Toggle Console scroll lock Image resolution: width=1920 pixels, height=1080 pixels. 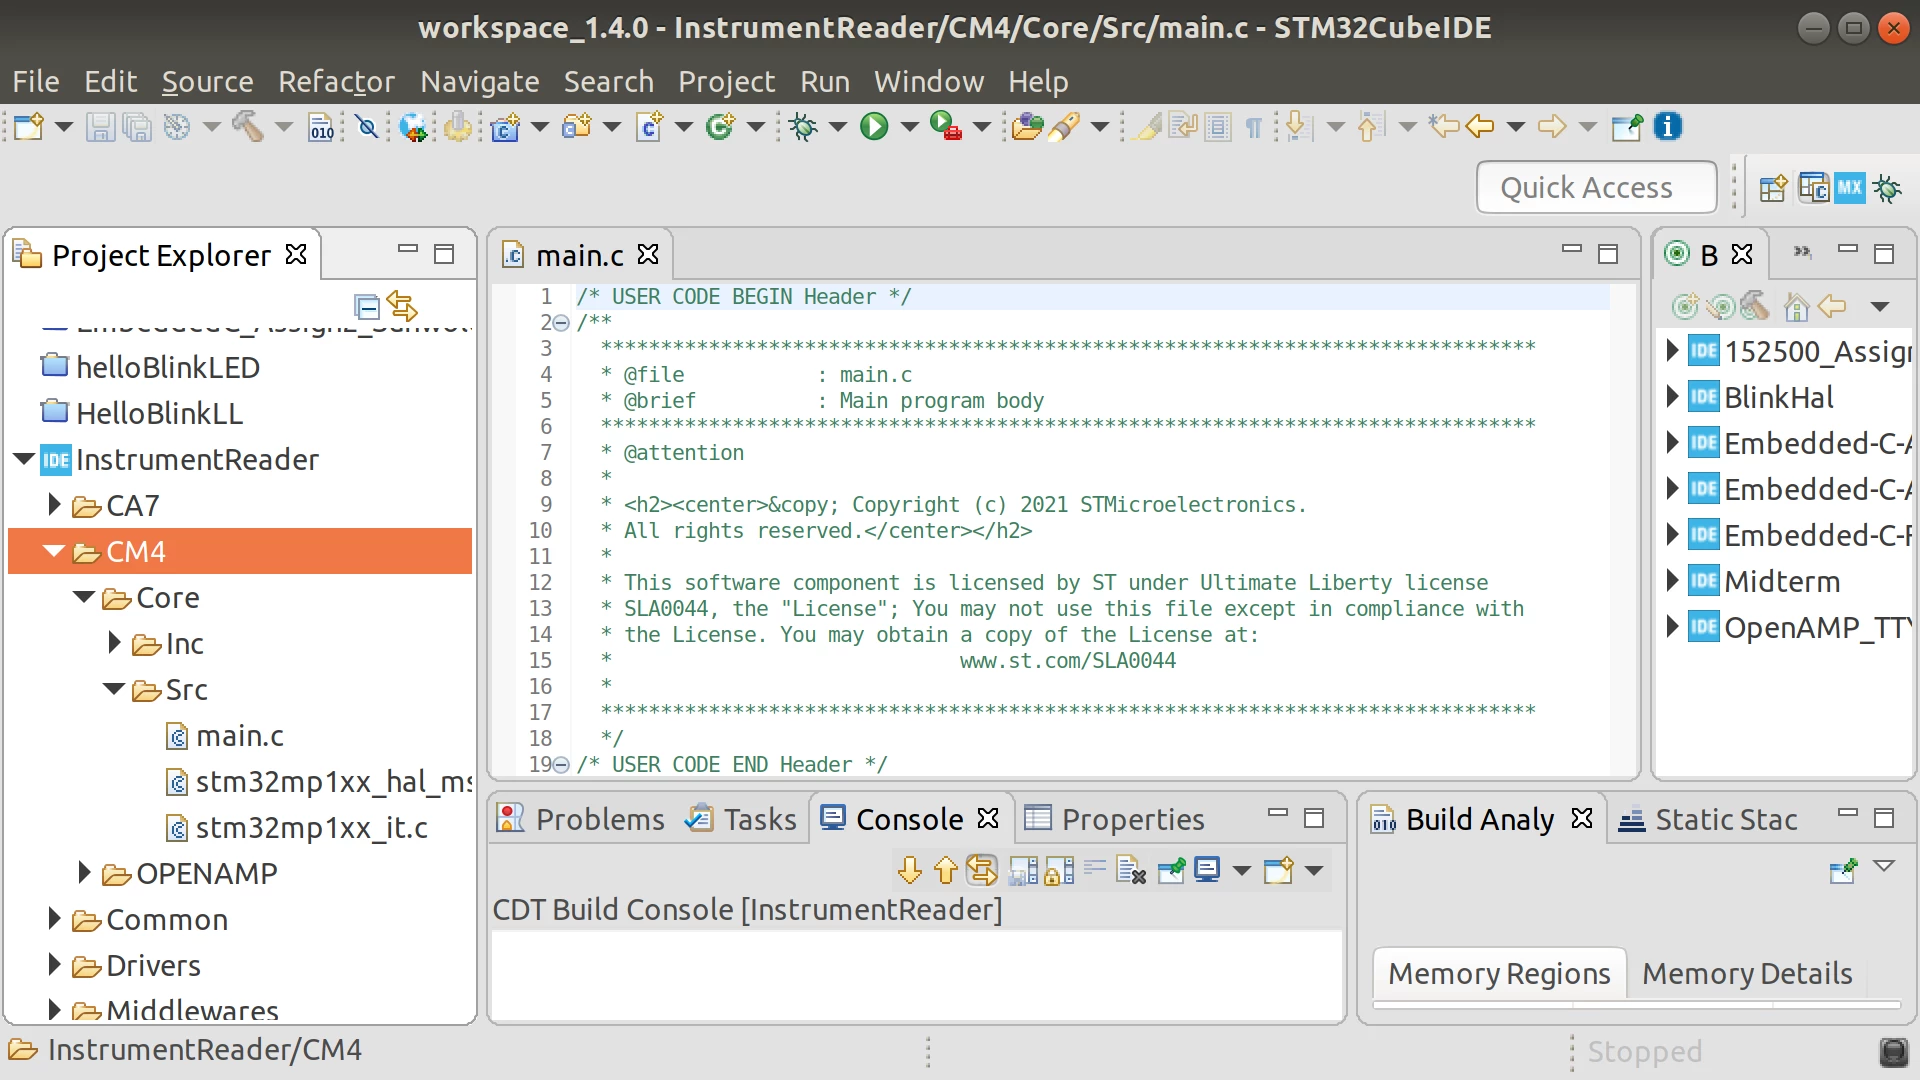tap(1059, 871)
